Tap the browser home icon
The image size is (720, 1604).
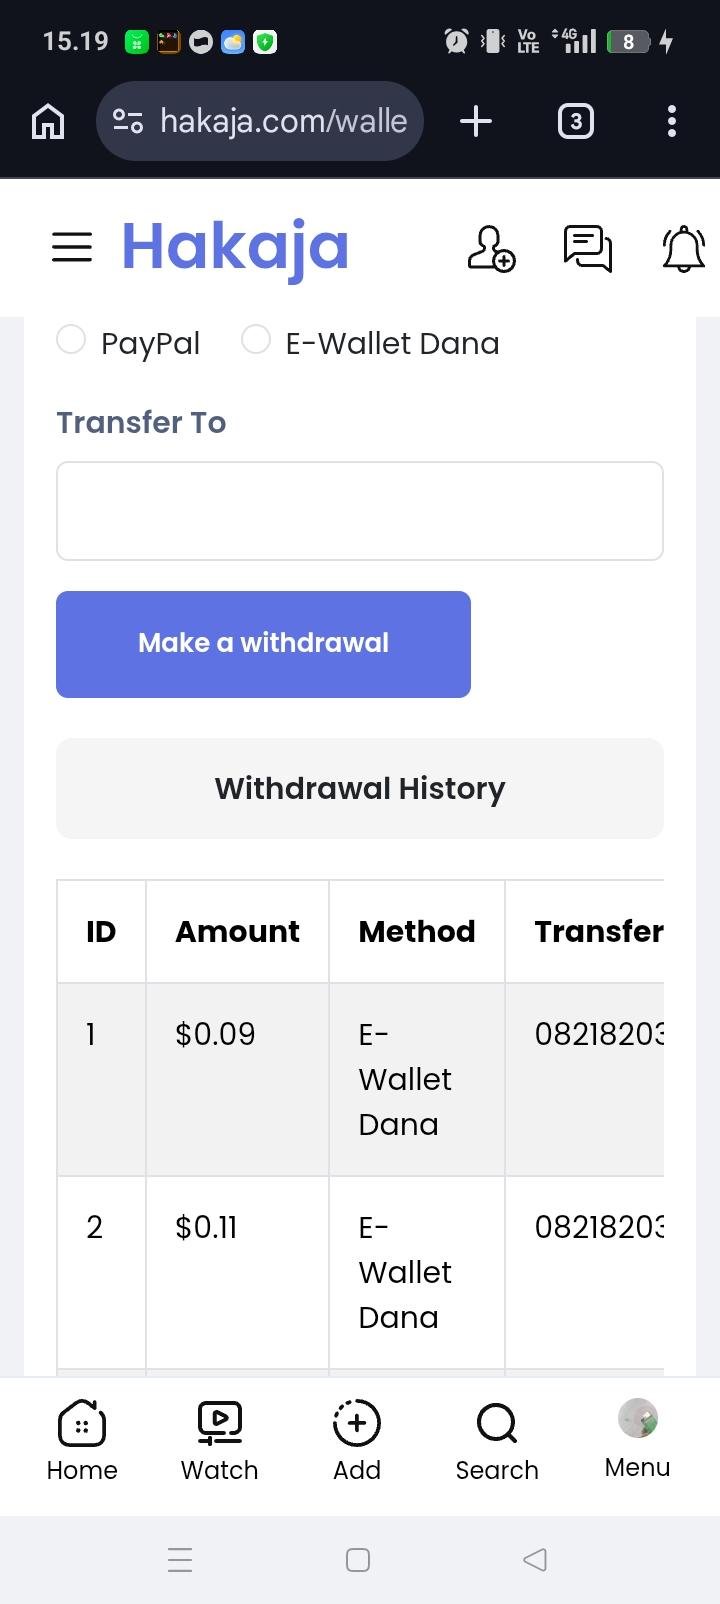[x=48, y=122]
